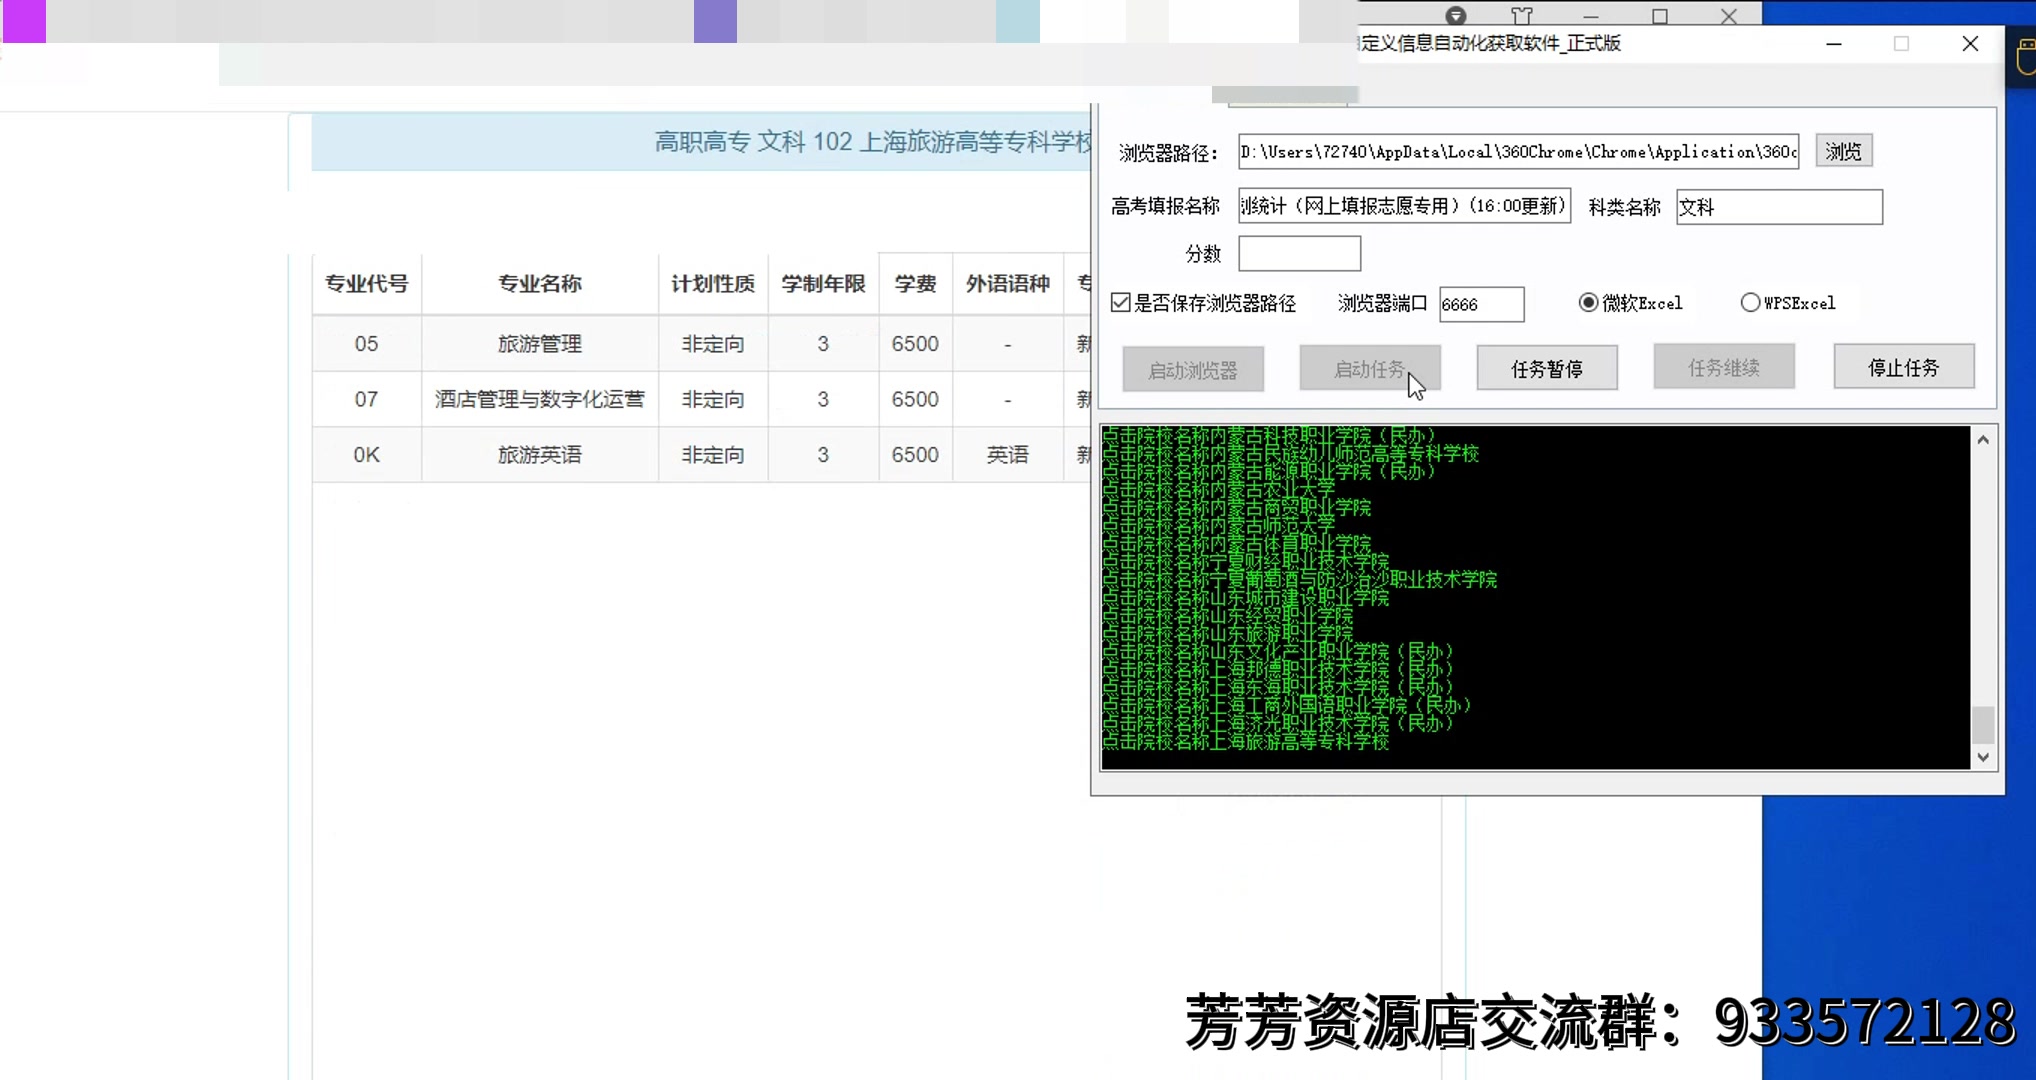Screen dimensions: 2036x1080
Task: Pause the task with 任务暂停 button
Action: (1547, 367)
